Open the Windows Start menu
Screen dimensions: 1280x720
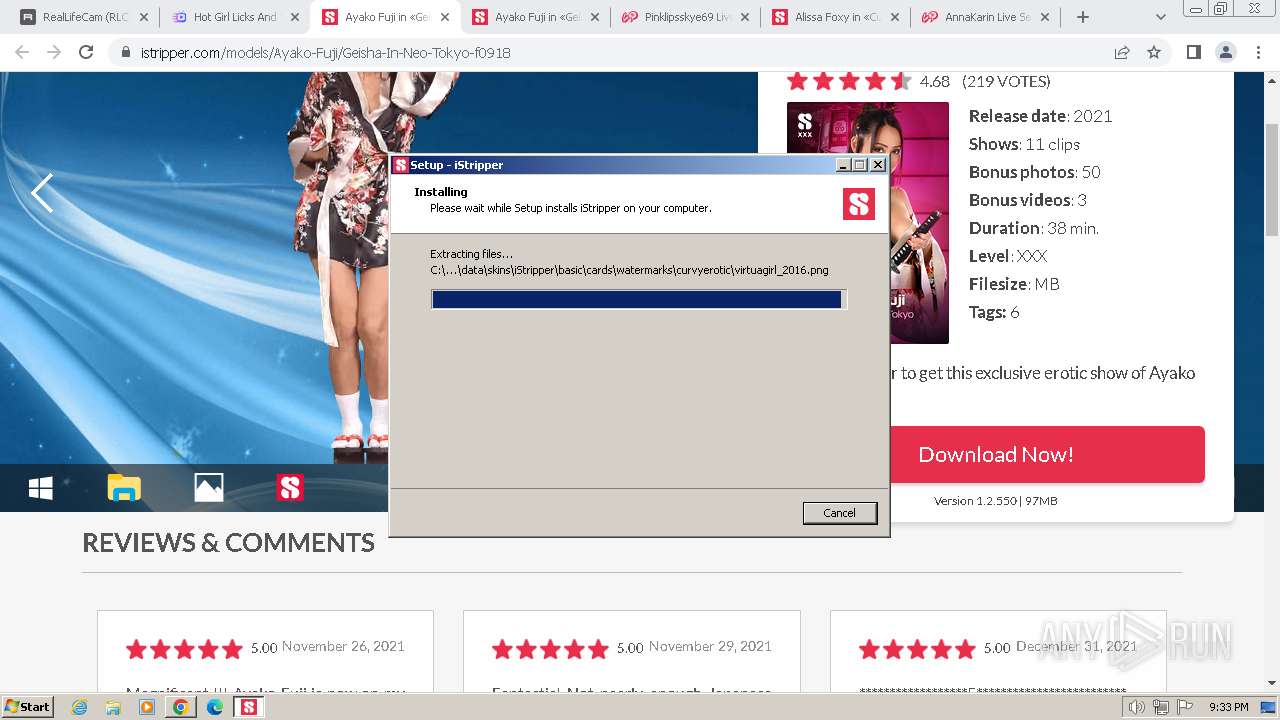click(28, 706)
